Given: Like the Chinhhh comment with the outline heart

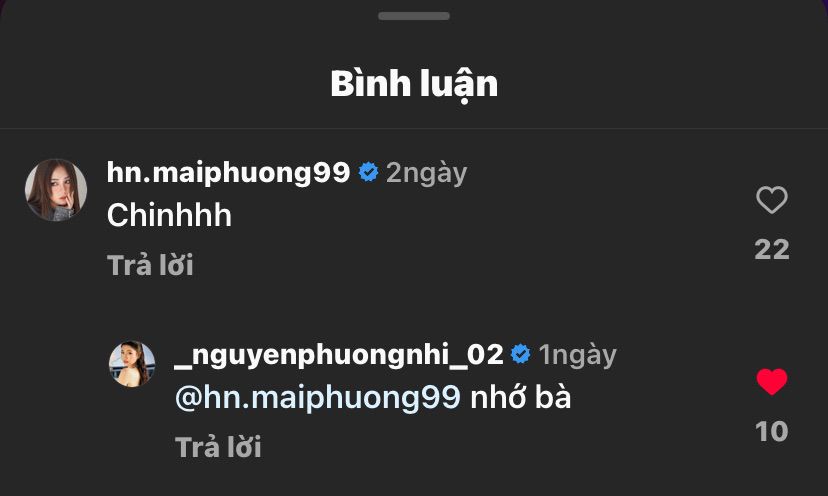Looking at the screenshot, I should pos(771,200).
